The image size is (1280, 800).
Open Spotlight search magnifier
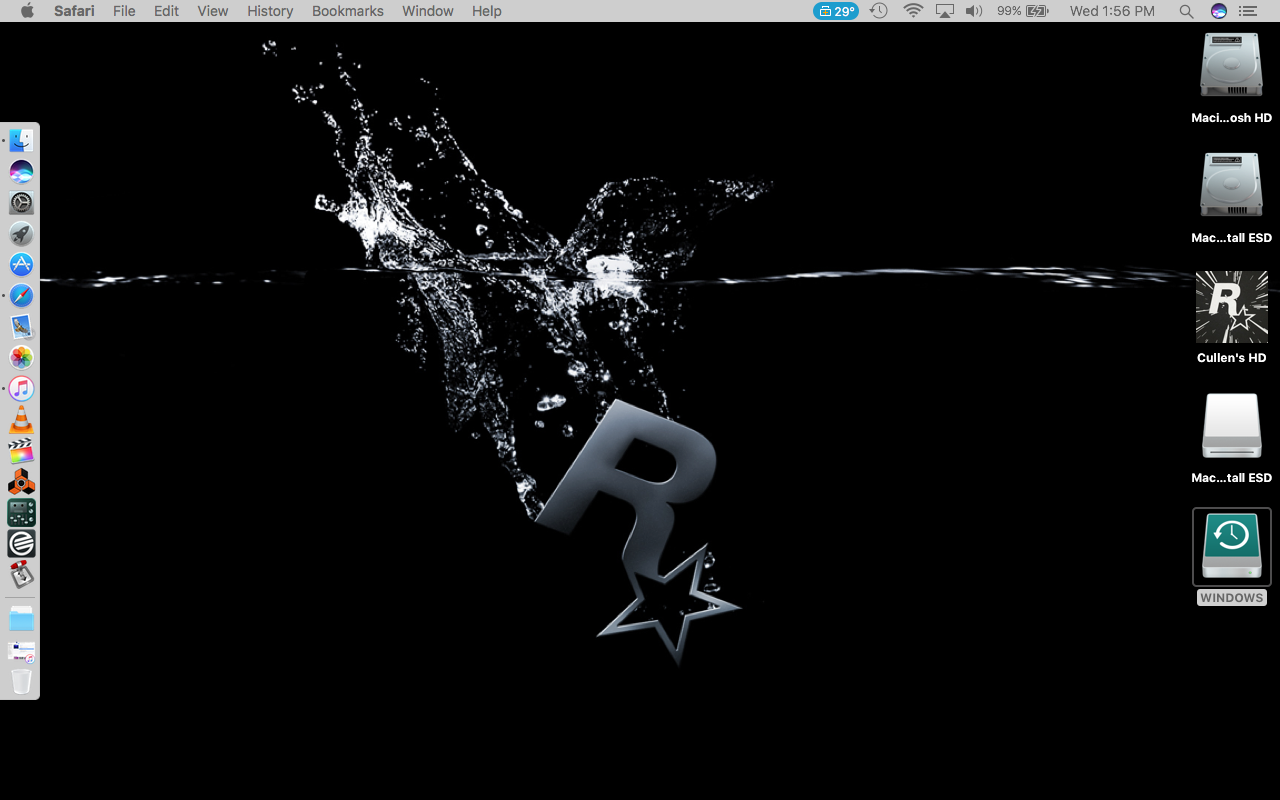click(1186, 11)
